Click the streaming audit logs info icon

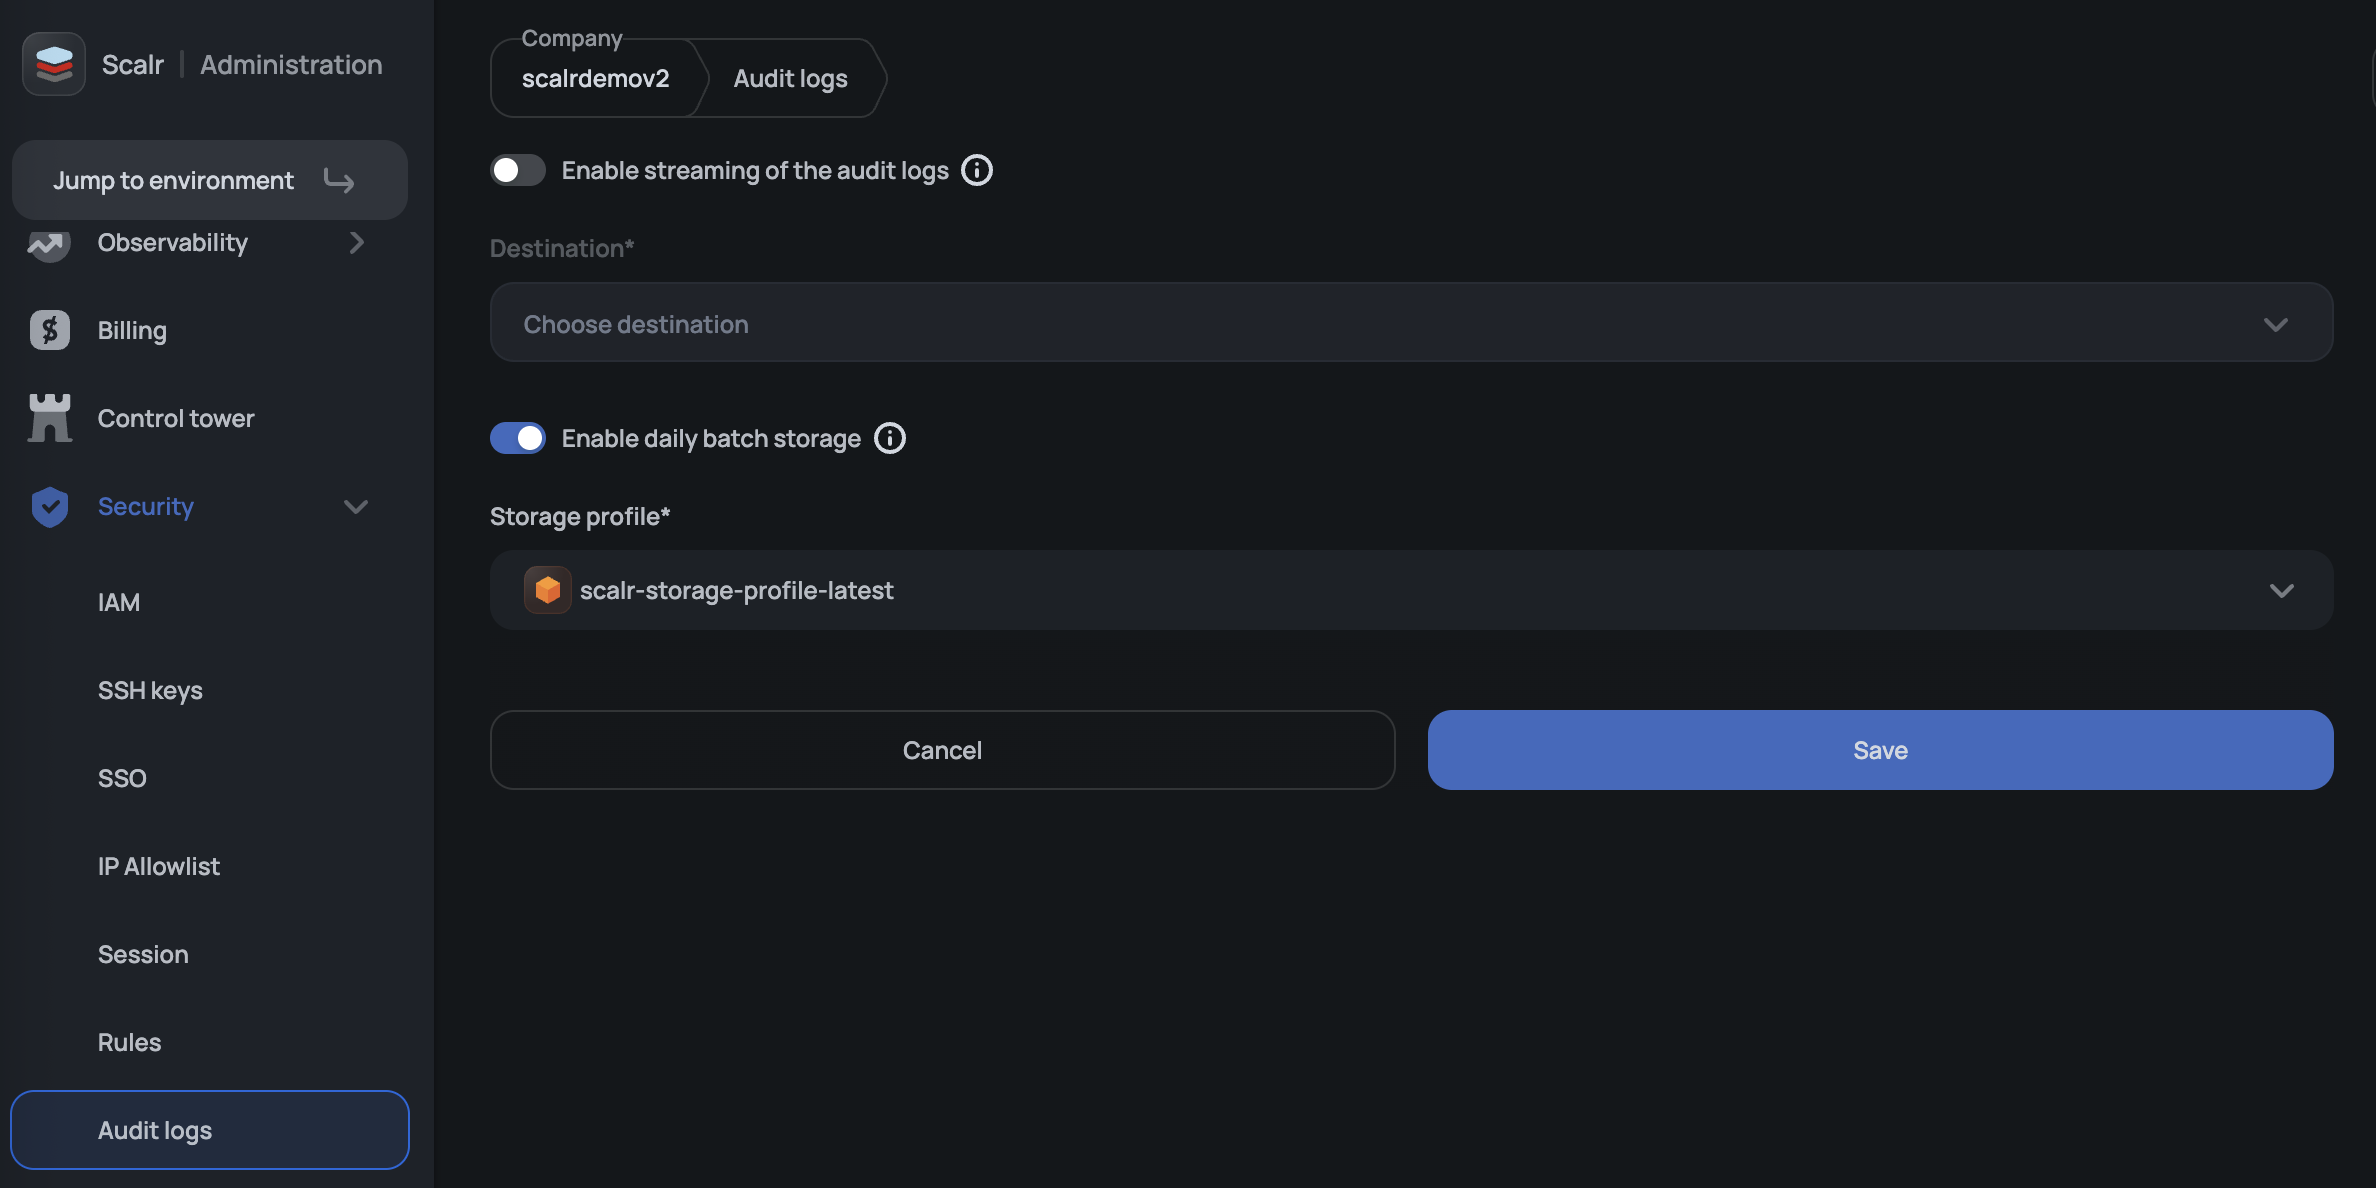(976, 170)
